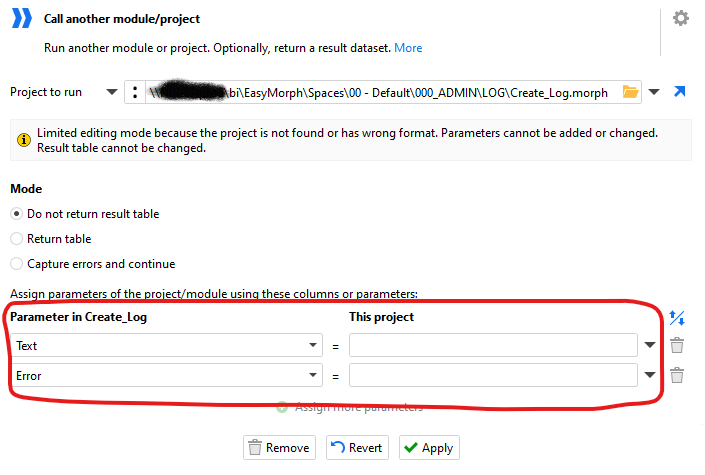Browse for project file with folder icon

click(x=630, y=92)
